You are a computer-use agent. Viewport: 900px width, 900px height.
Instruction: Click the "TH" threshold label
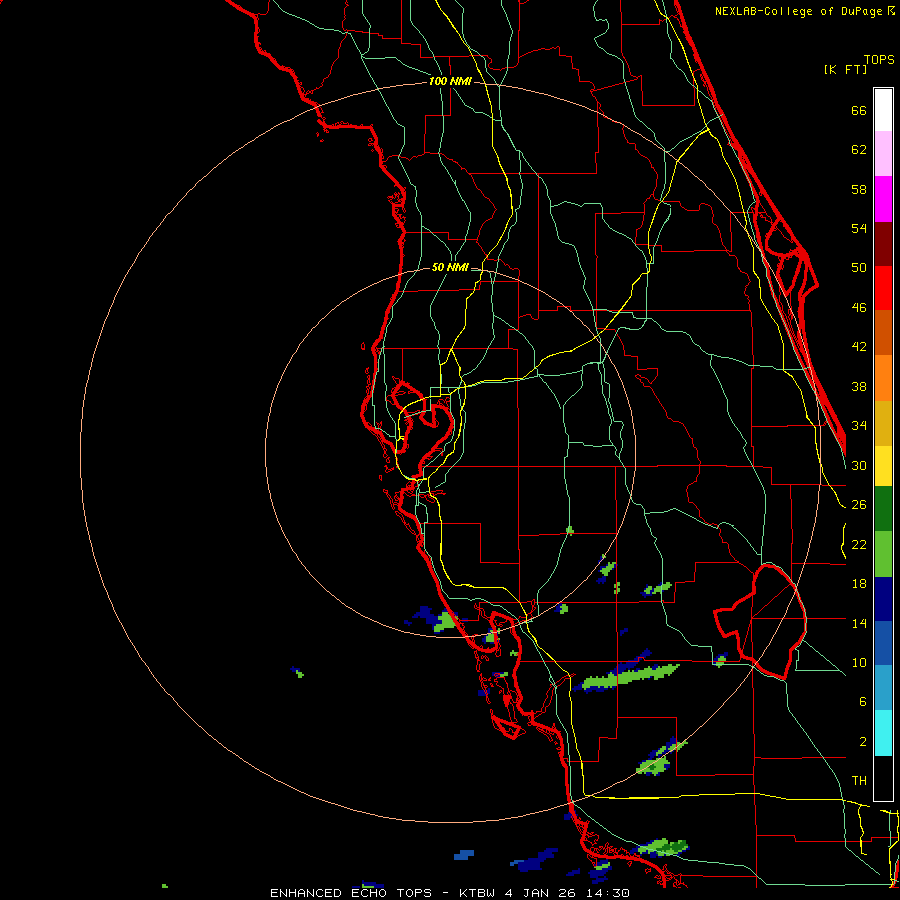click(859, 781)
